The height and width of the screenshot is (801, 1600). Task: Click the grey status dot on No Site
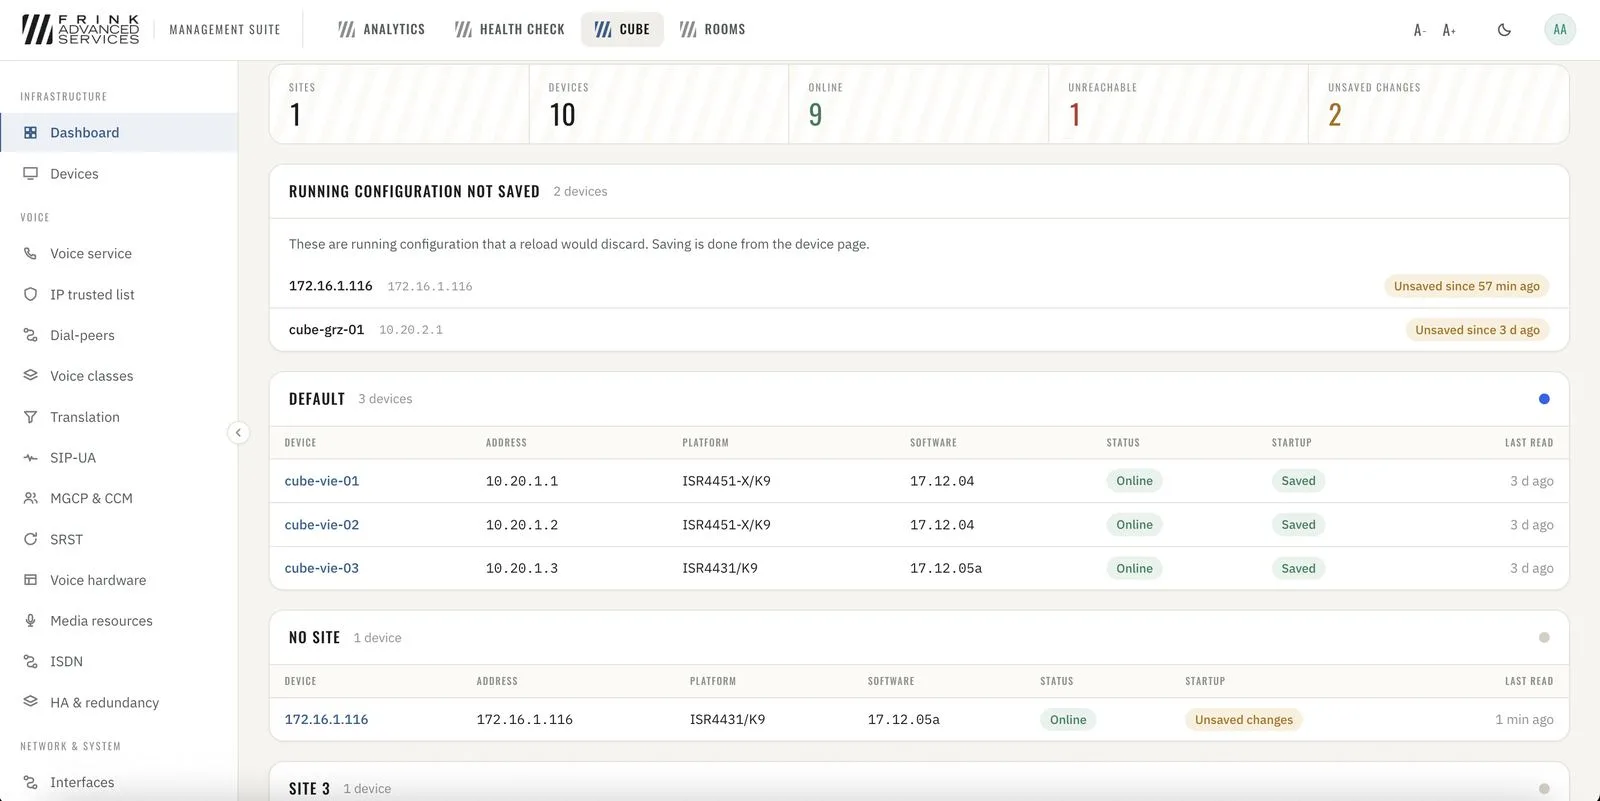1544,638
